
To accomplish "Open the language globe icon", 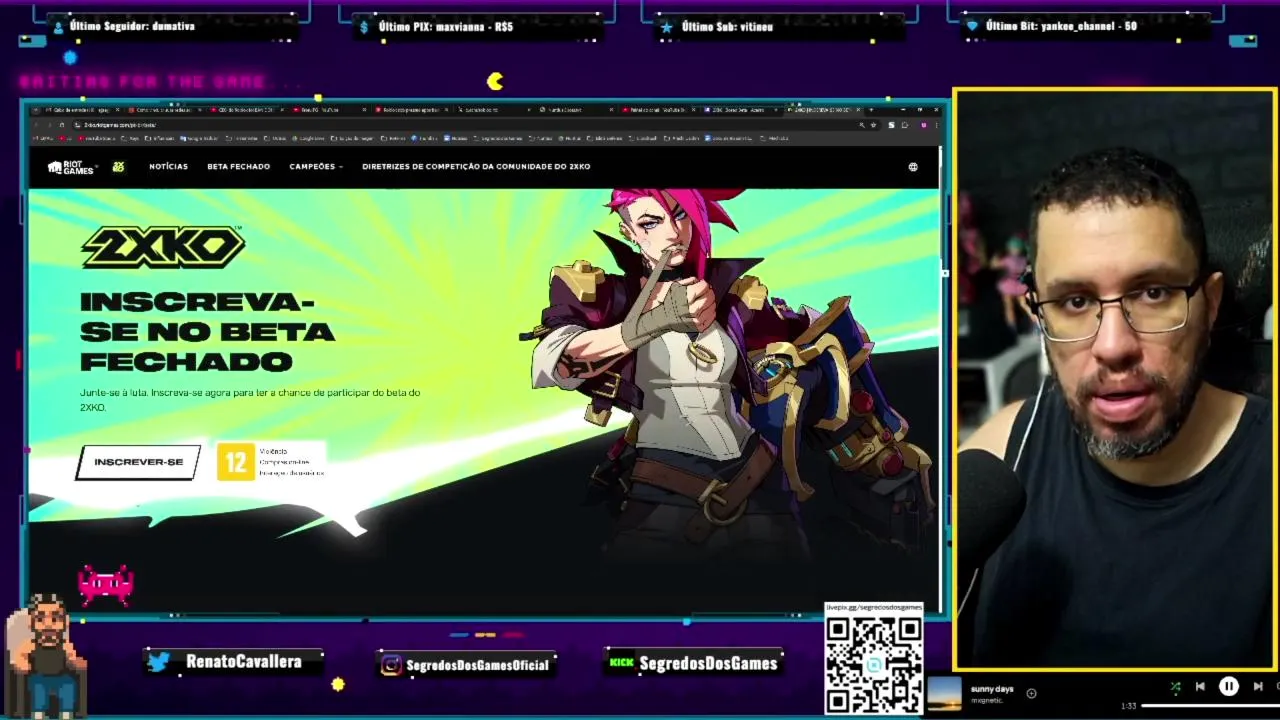I will coord(913,167).
